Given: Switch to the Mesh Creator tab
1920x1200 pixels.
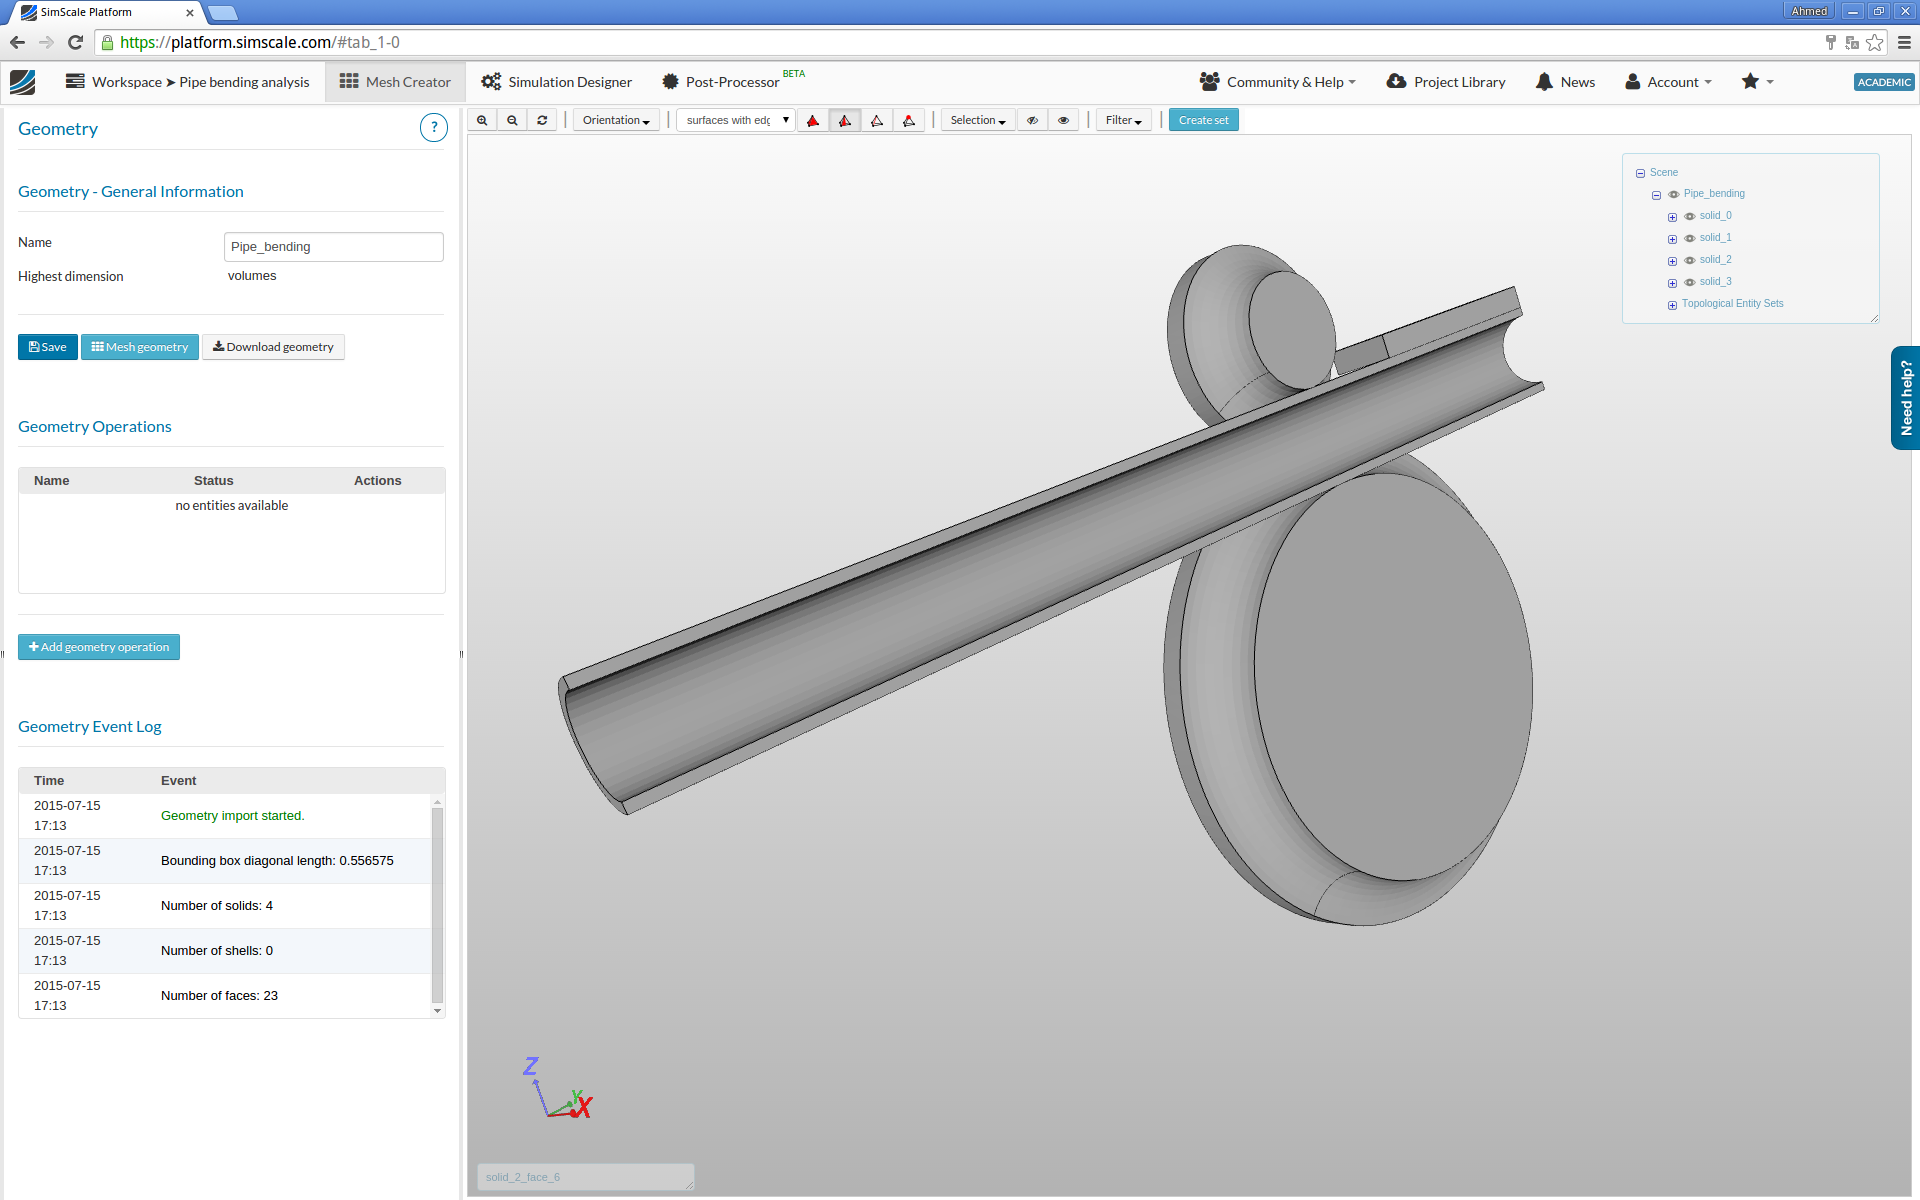Looking at the screenshot, I should coord(395,82).
